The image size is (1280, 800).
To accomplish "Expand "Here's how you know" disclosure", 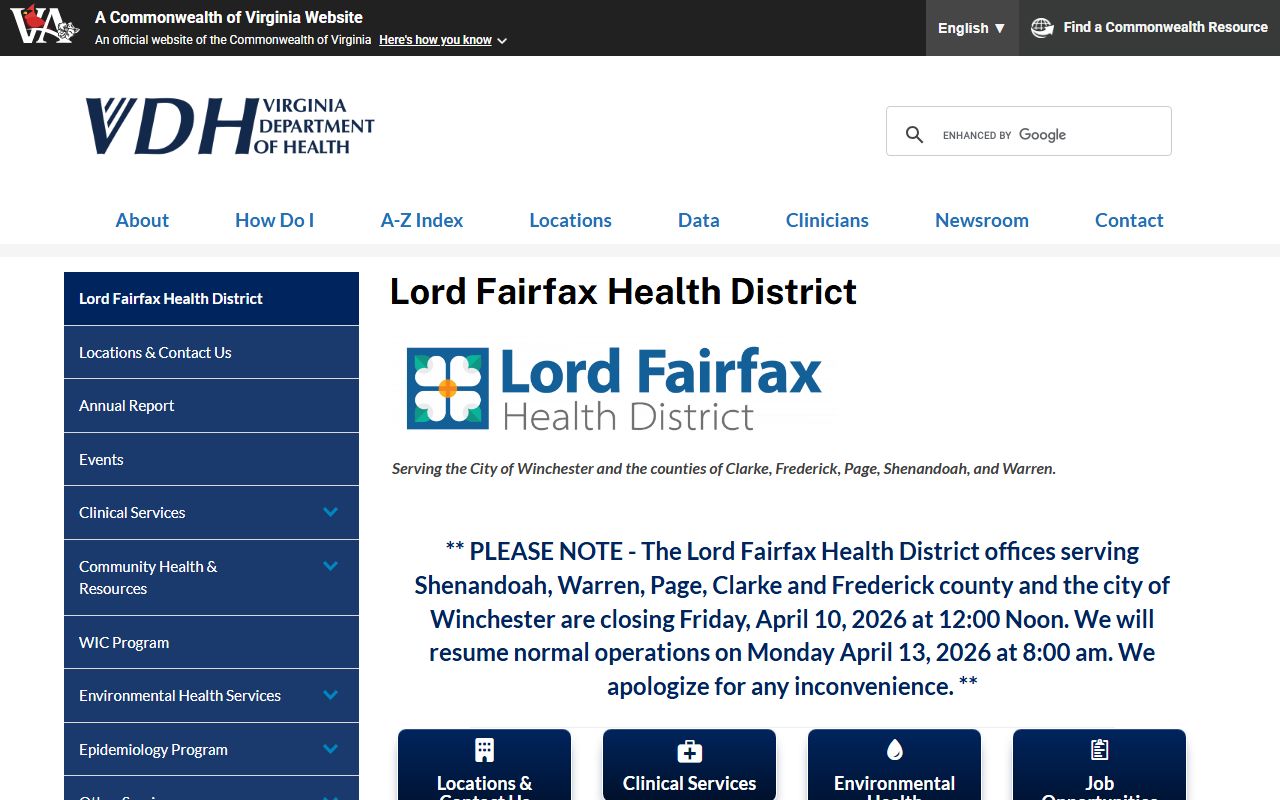I will [x=443, y=40].
